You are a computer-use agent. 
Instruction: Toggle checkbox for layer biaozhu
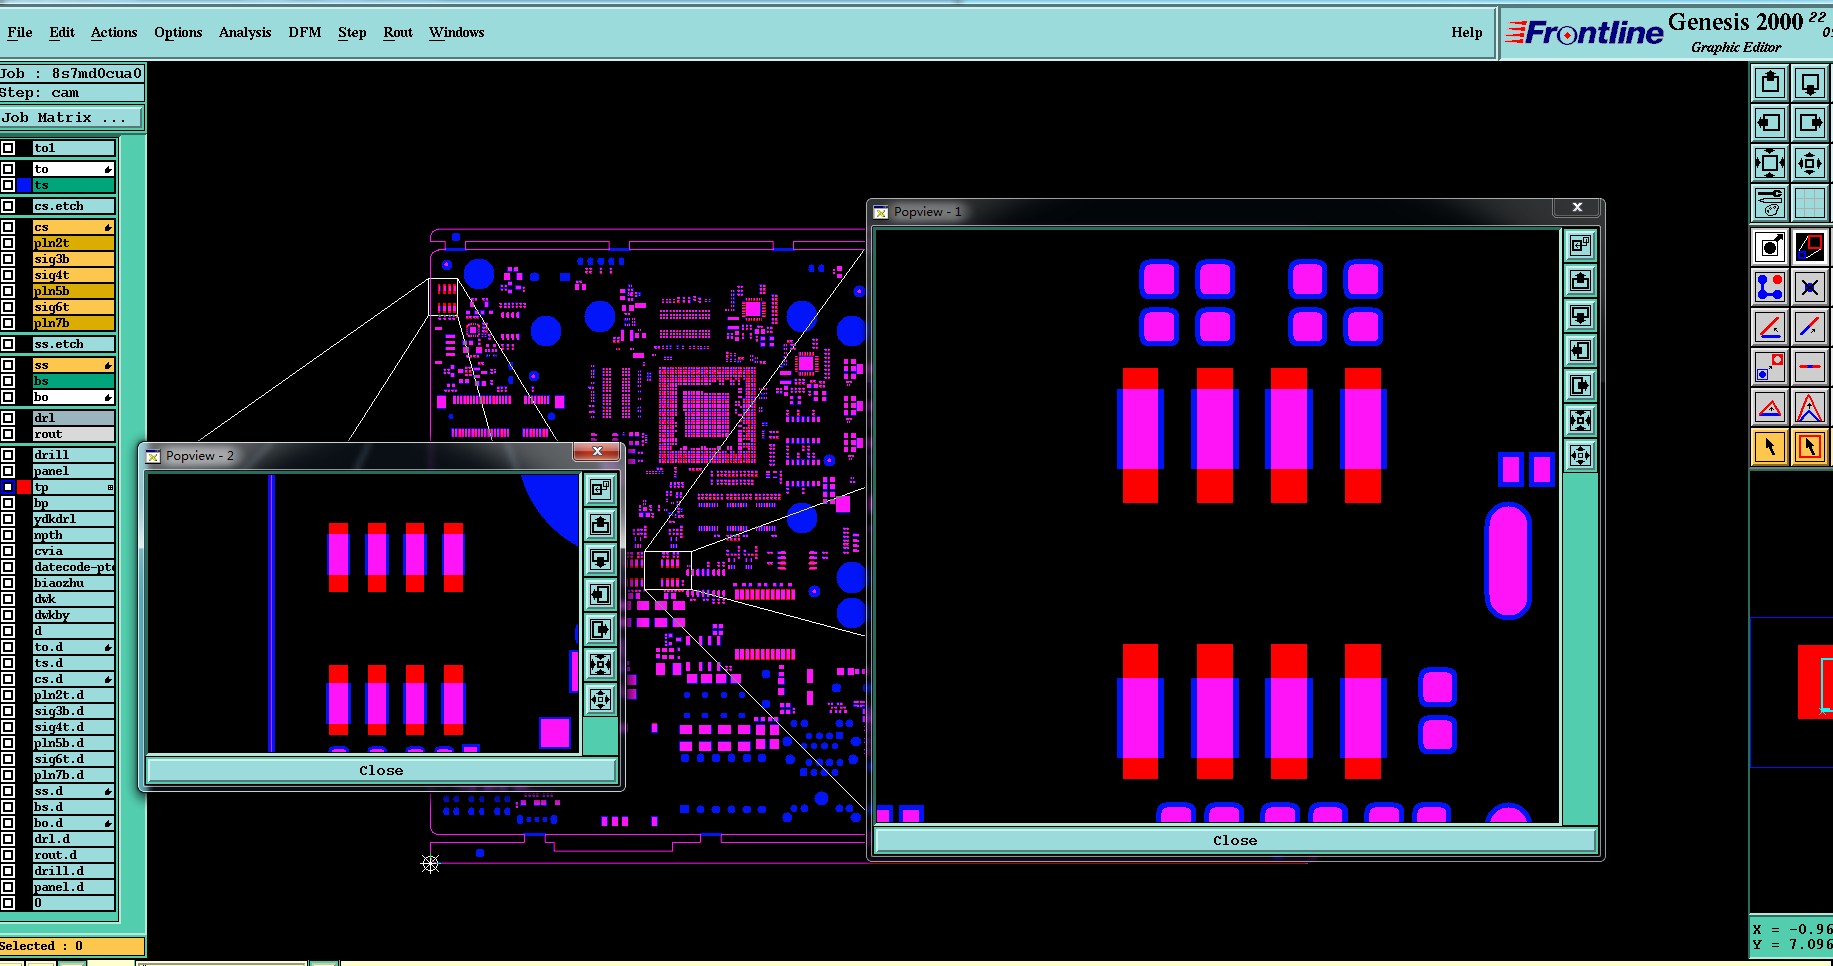(x=8, y=583)
